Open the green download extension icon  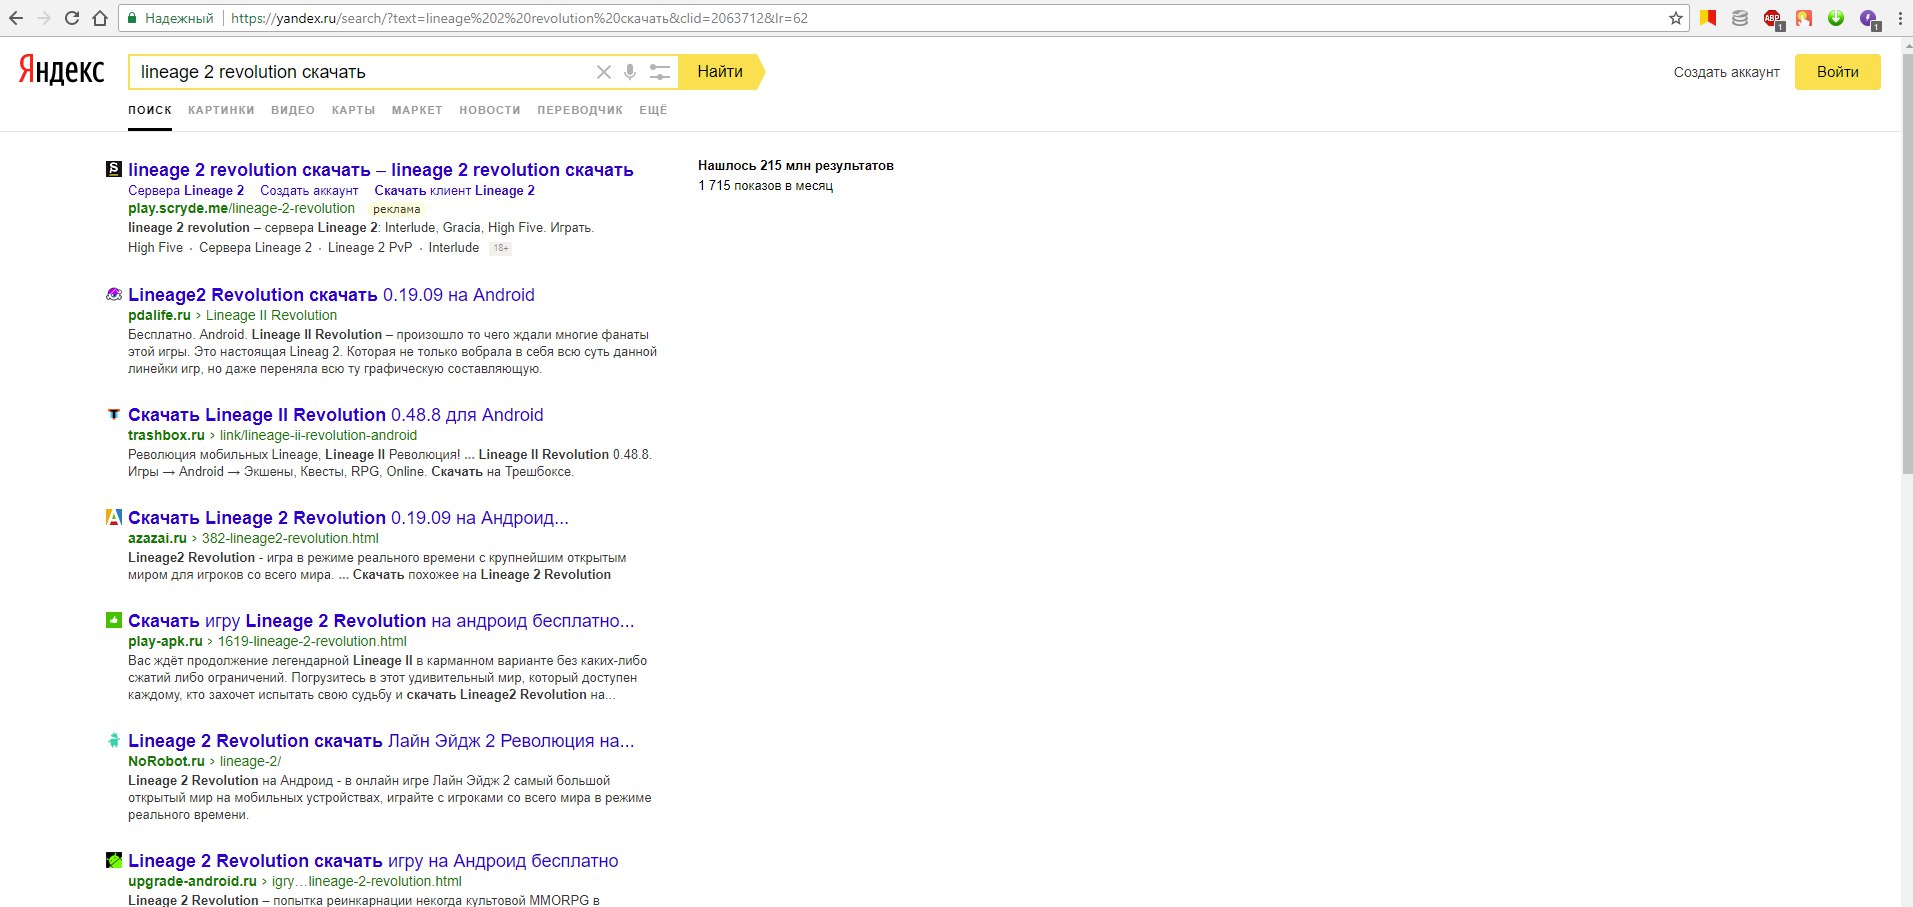pos(1836,18)
